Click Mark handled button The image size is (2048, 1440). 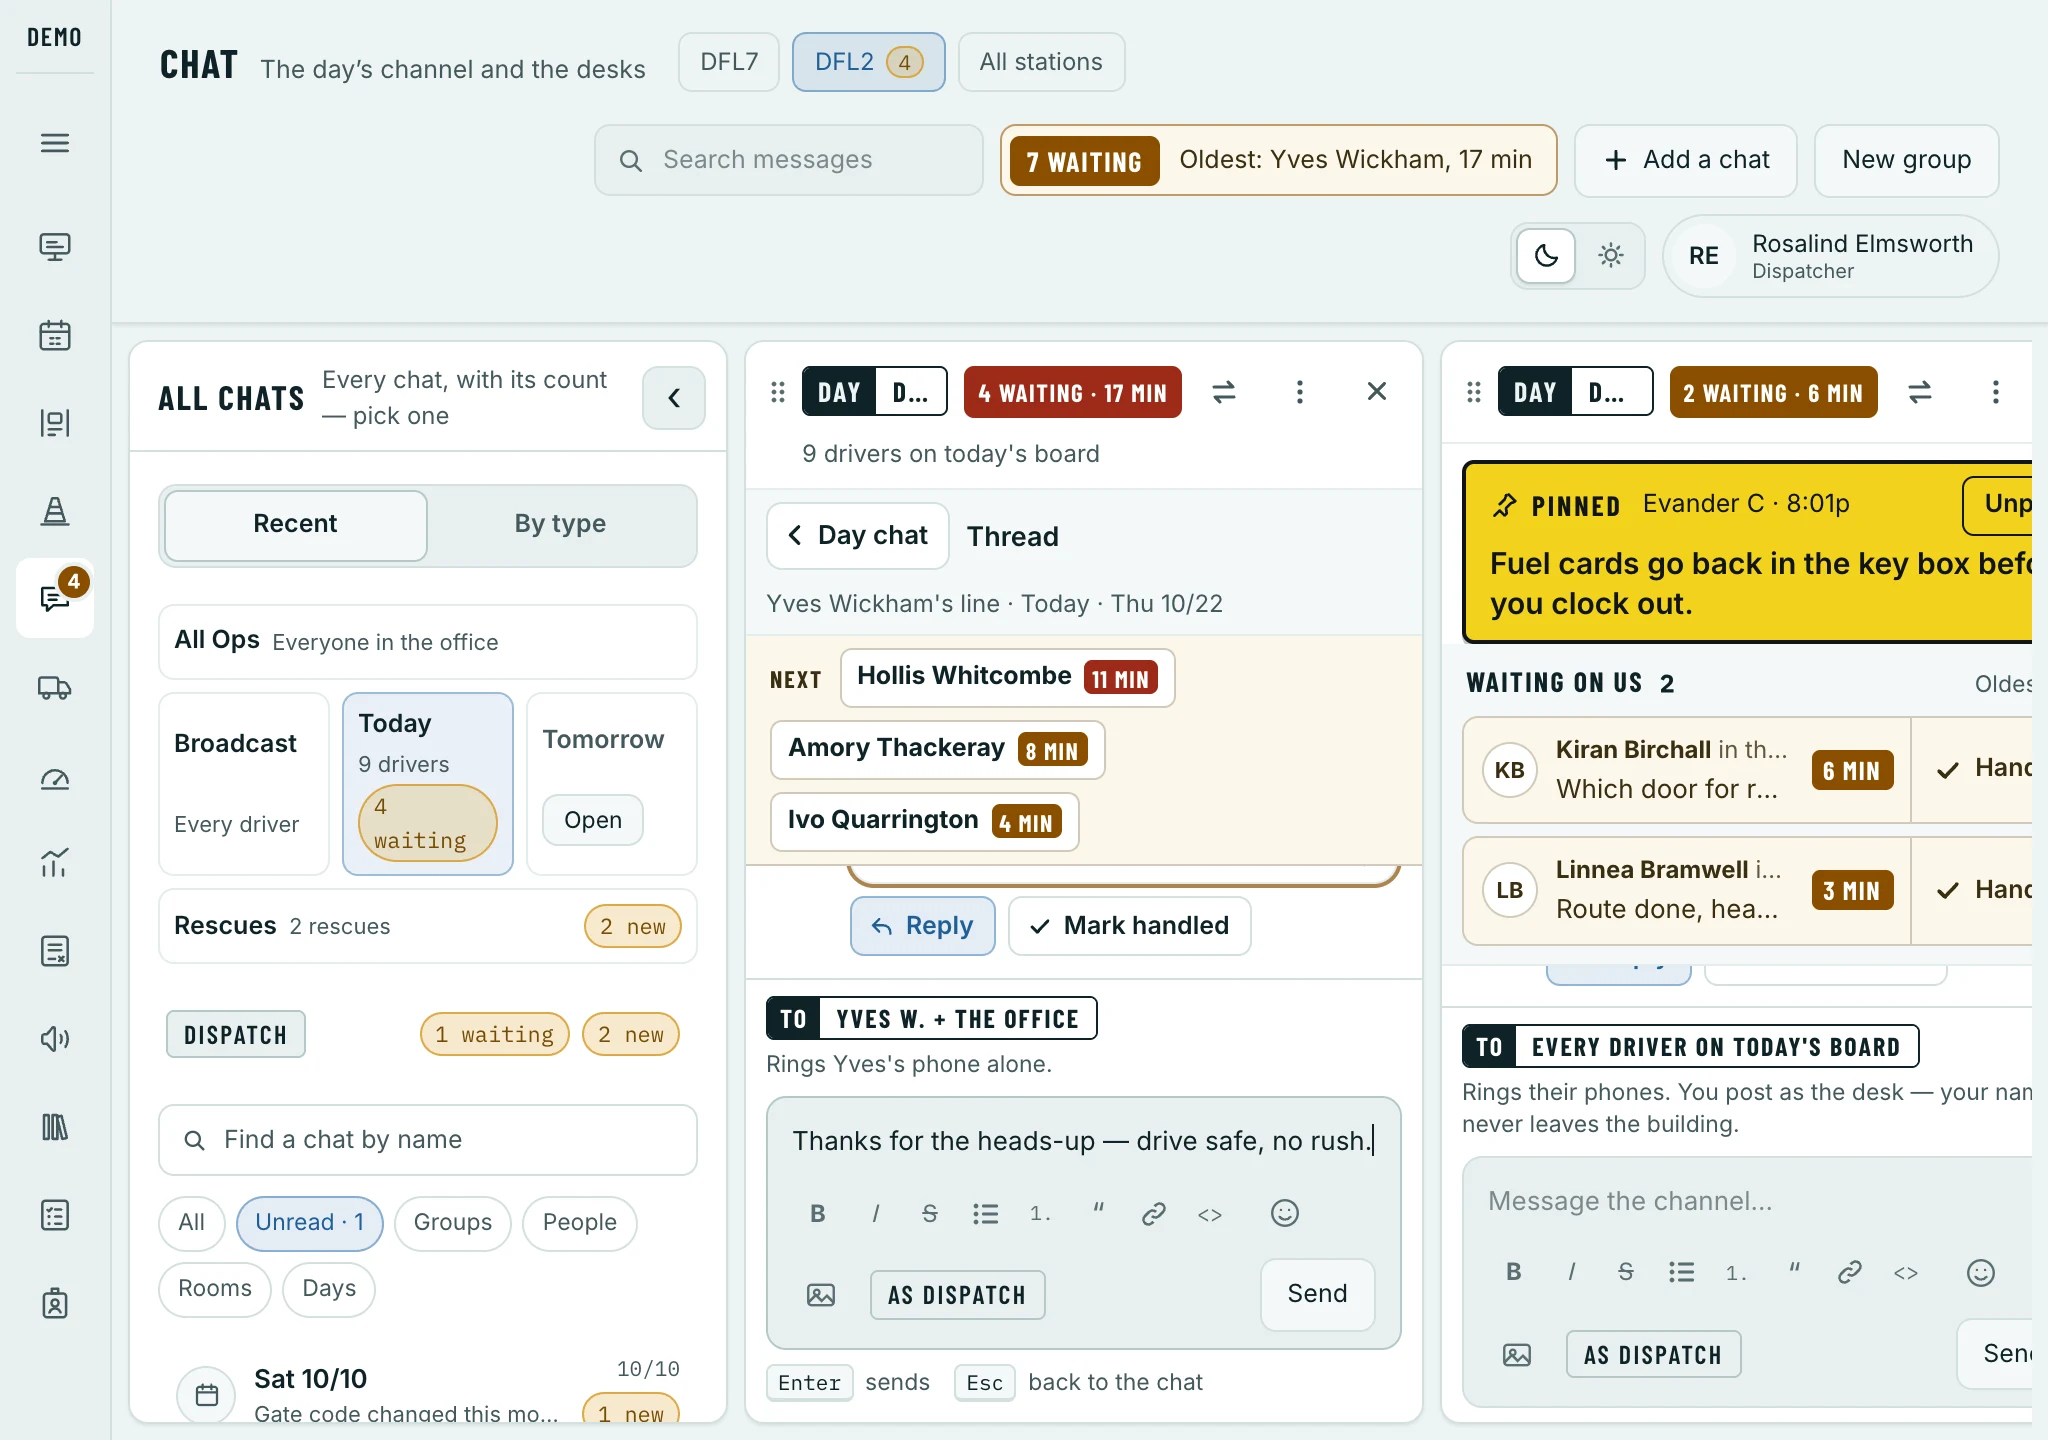tap(1130, 926)
